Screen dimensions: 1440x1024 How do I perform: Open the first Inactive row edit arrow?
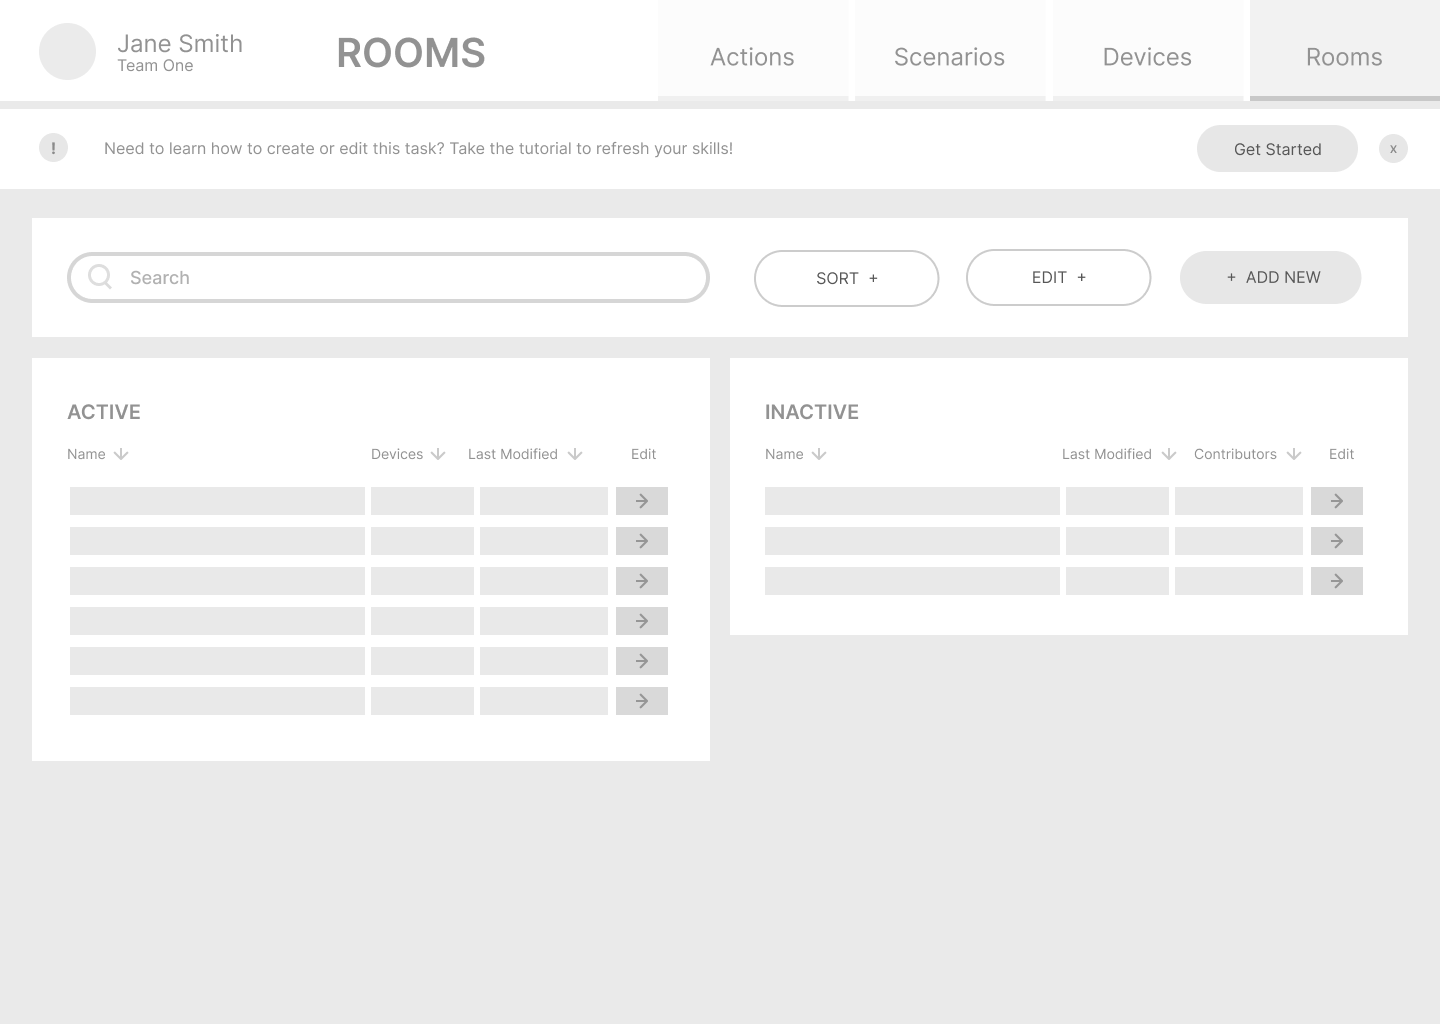(1336, 501)
